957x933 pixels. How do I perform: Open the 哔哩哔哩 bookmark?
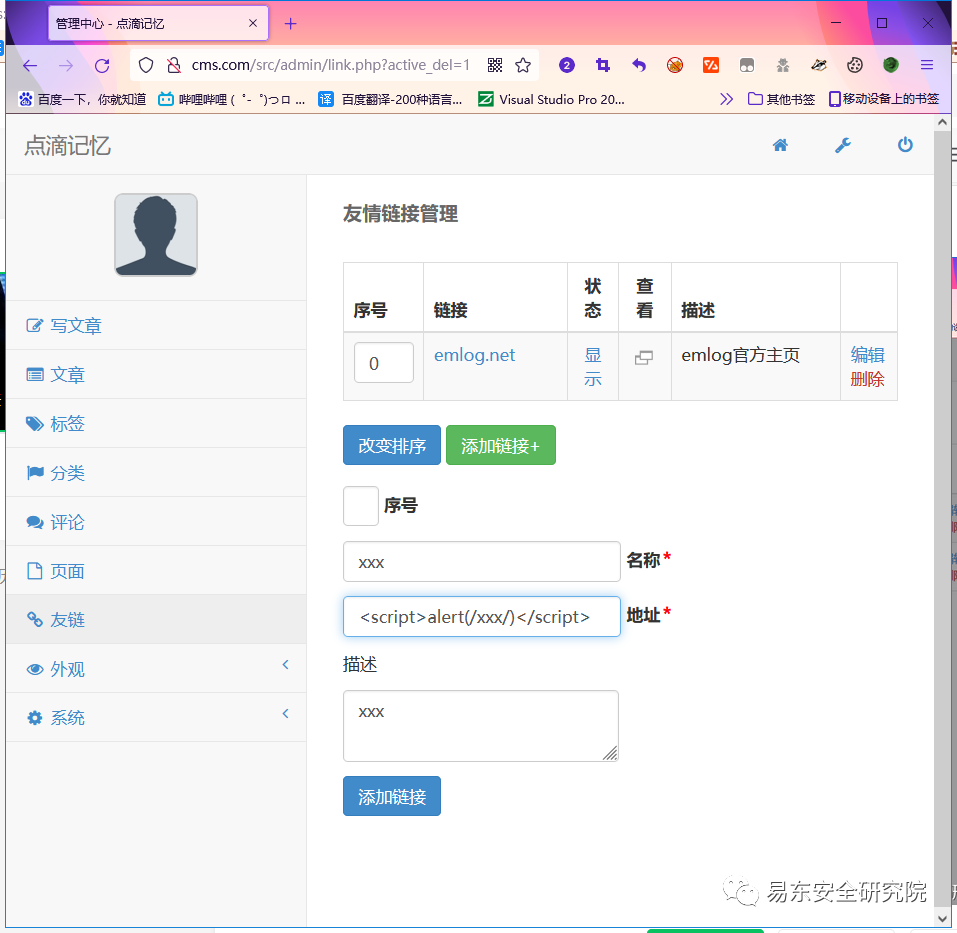pos(231,99)
